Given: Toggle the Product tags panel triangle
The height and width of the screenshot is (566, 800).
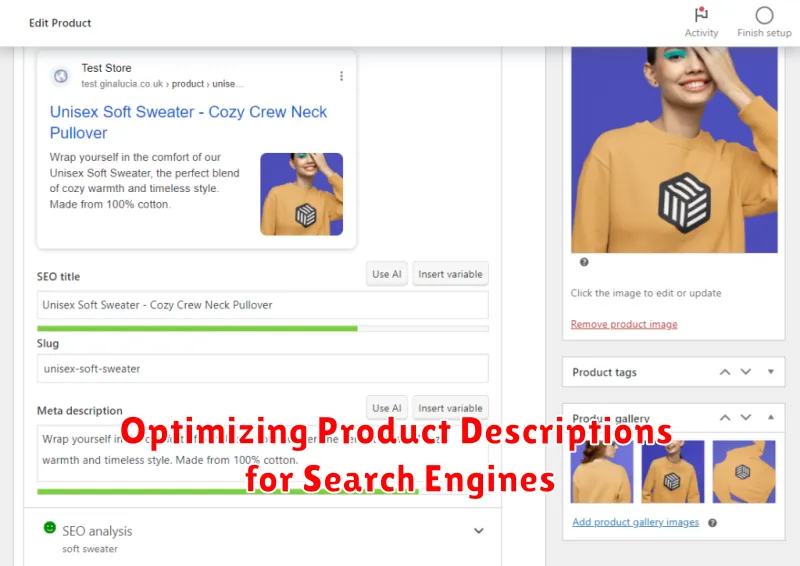Looking at the screenshot, I should 771,372.
